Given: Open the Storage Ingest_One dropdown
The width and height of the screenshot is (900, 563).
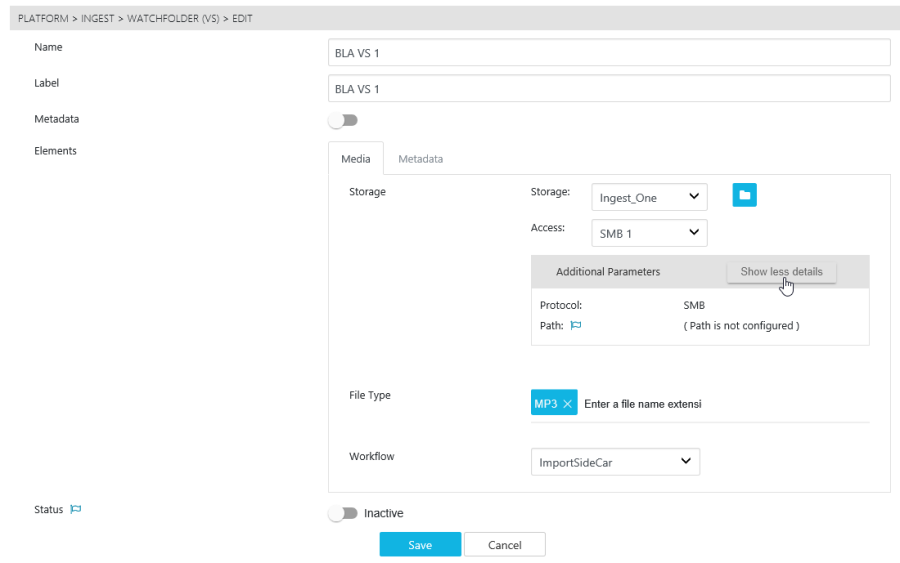Looking at the screenshot, I should pyautogui.click(x=649, y=197).
